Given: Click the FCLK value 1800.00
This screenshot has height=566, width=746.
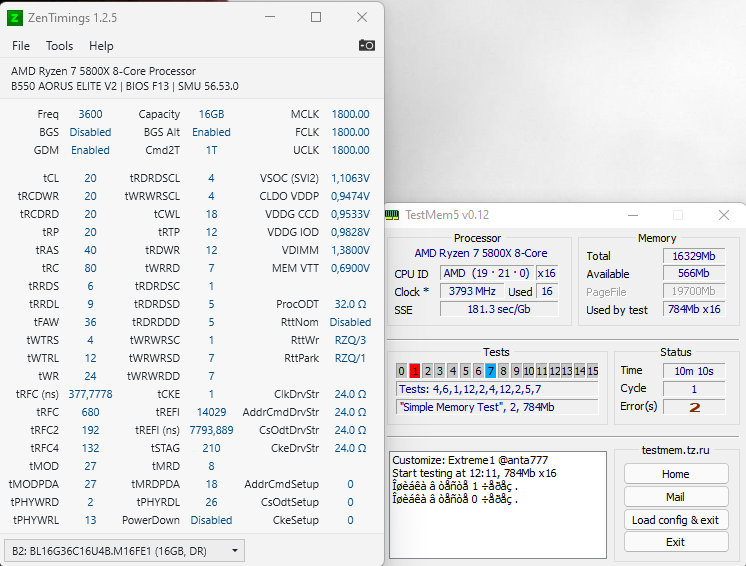Looking at the screenshot, I should [x=350, y=132].
